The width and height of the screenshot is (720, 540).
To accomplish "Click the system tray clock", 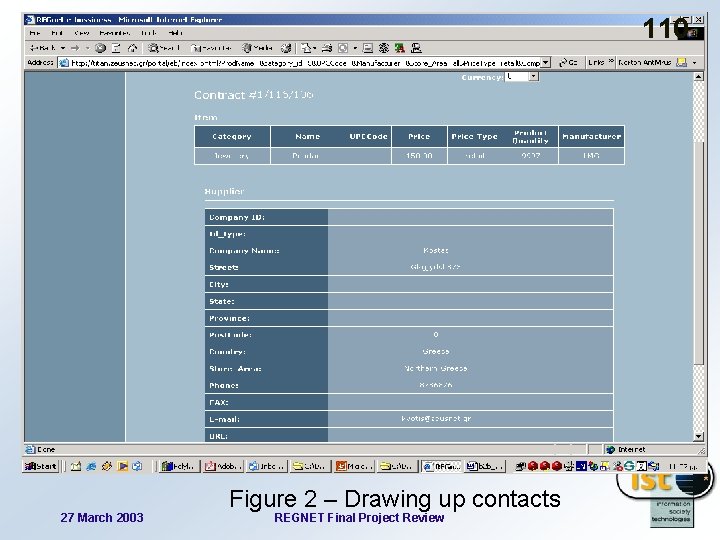I will click(x=684, y=467).
